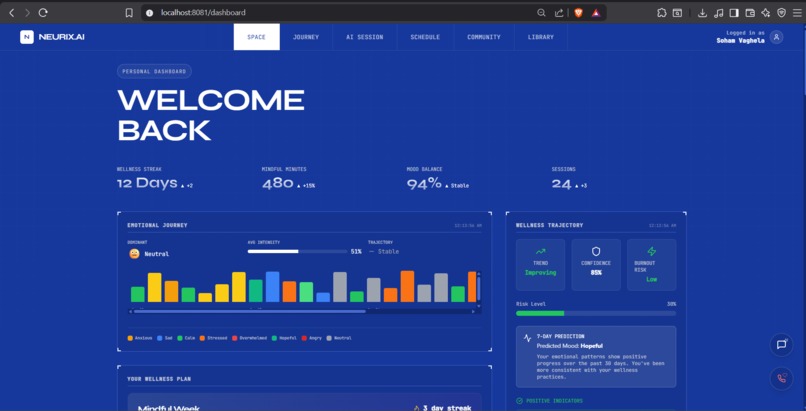The width and height of the screenshot is (806, 411).
Task: Bookmark this page with the bookmark icon
Action: coord(129,13)
